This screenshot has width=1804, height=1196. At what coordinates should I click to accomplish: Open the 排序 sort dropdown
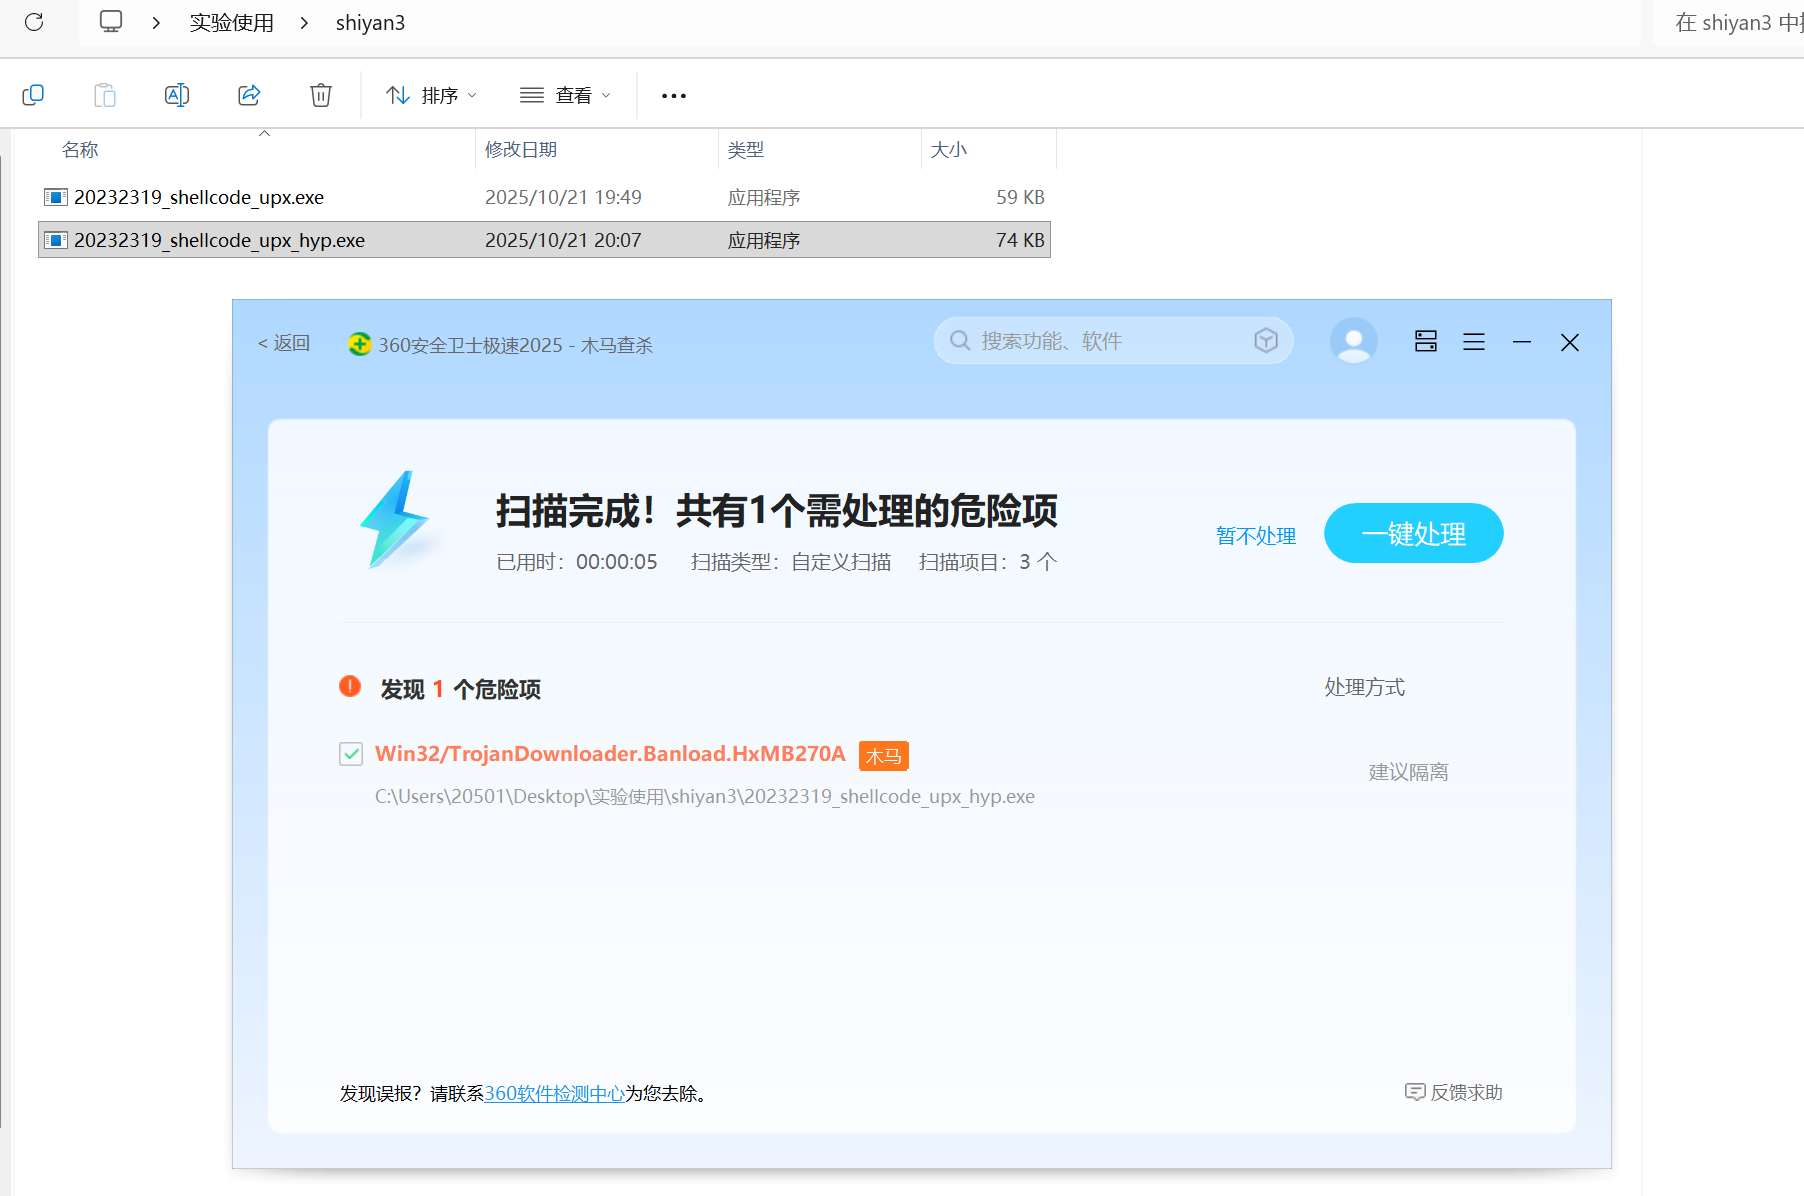pos(431,95)
